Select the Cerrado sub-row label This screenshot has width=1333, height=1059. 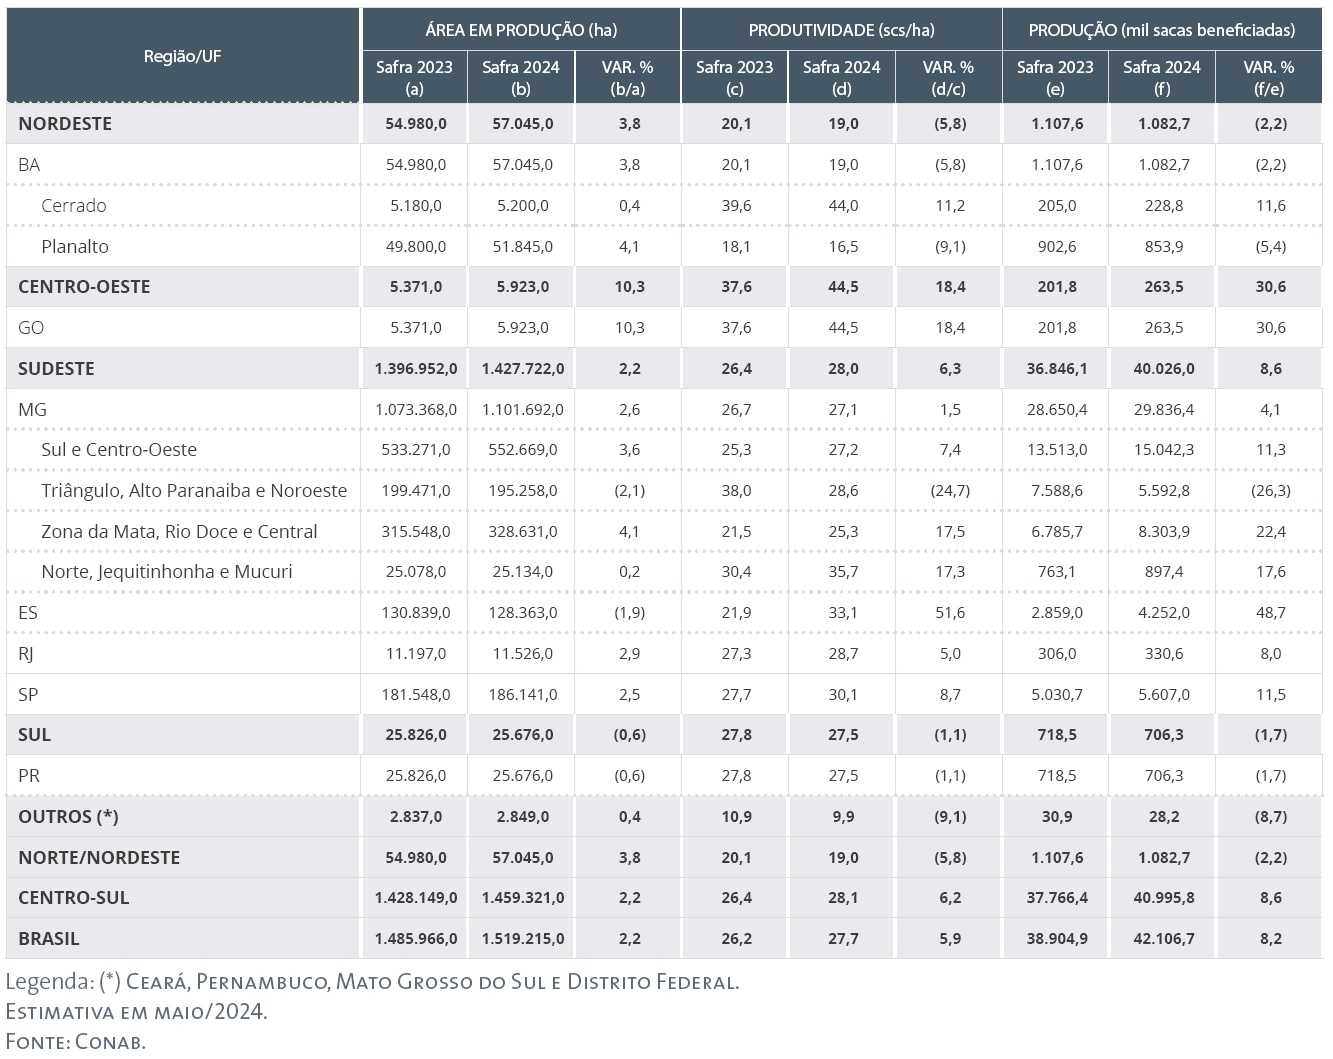(x=74, y=206)
